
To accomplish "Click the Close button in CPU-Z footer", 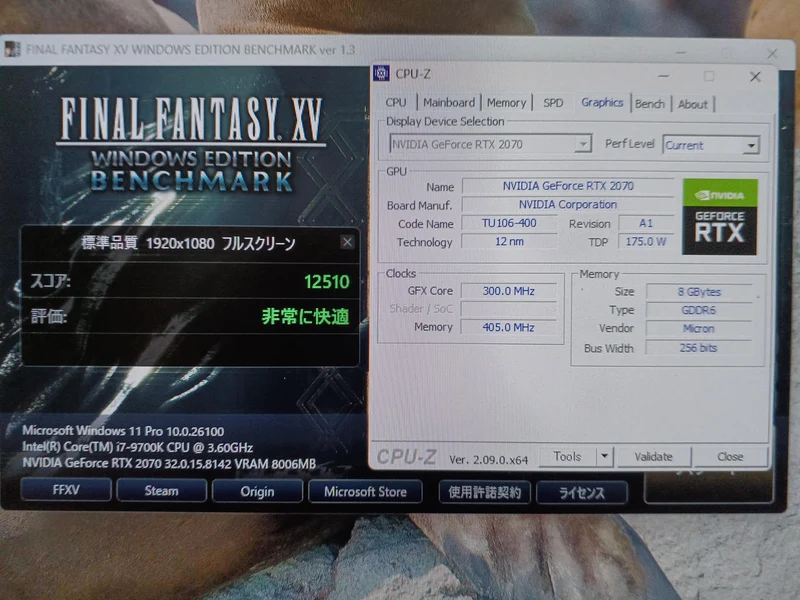I will pyautogui.click(x=730, y=457).
